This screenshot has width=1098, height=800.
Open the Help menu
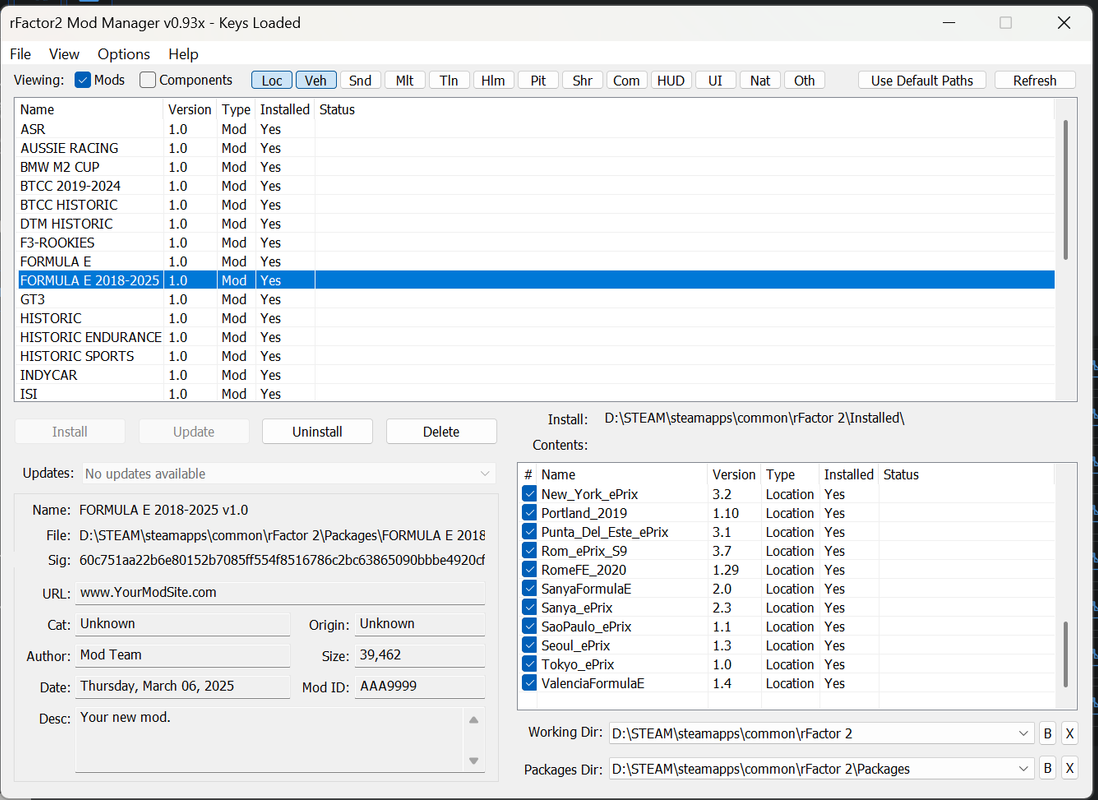pos(183,54)
